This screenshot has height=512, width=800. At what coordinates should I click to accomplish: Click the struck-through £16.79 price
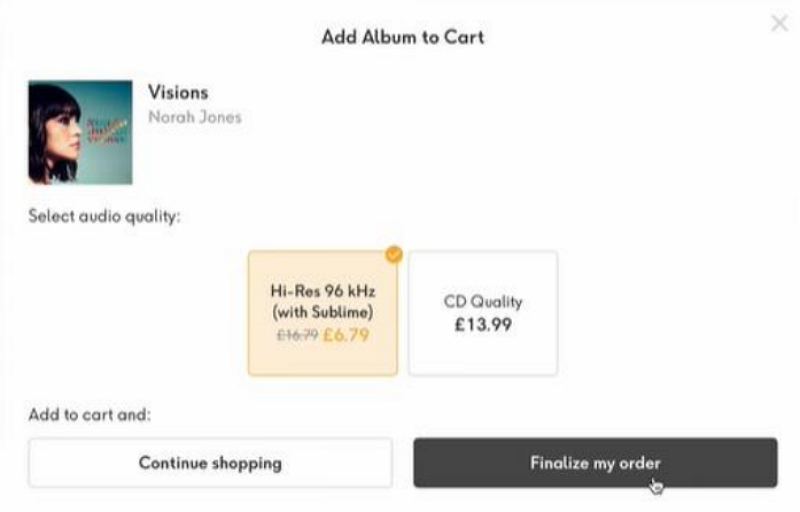coord(297,335)
